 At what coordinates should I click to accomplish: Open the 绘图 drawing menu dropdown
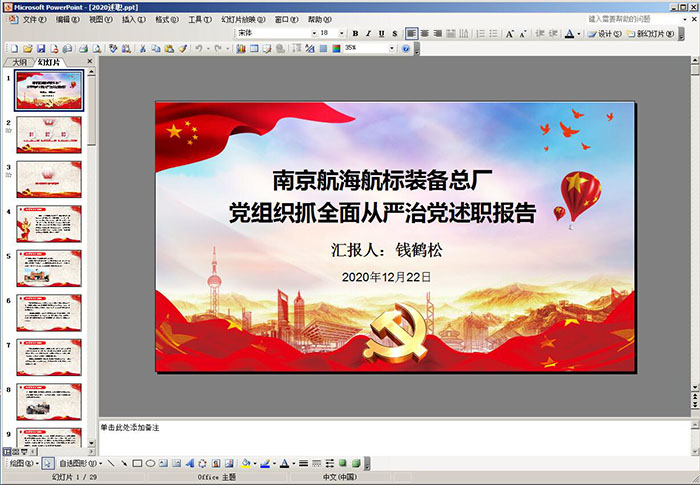pyautogui.click(x=24, y=464)
